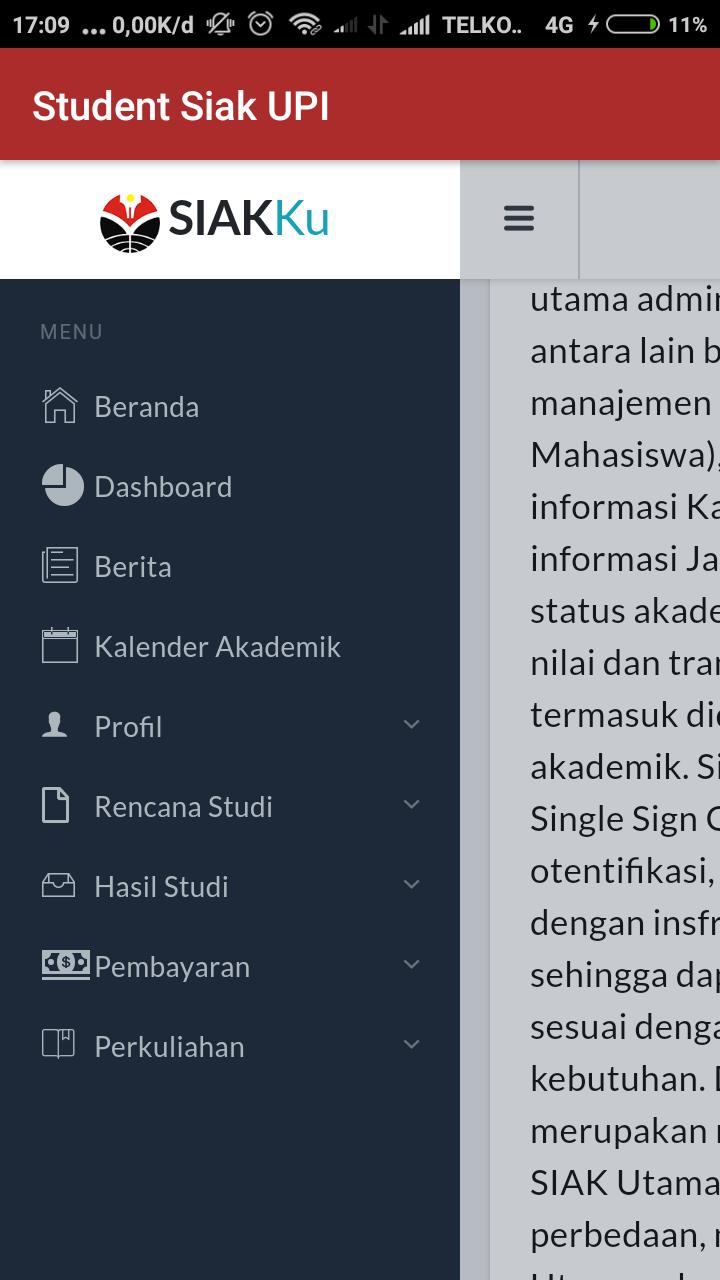Click the SIAKKu logo

[x=215, y=220]
